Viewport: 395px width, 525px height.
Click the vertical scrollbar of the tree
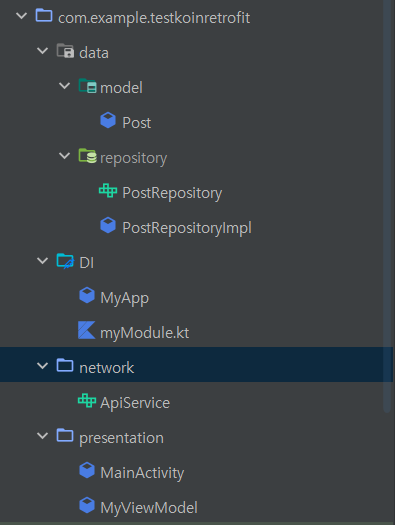tap(387, 206)
